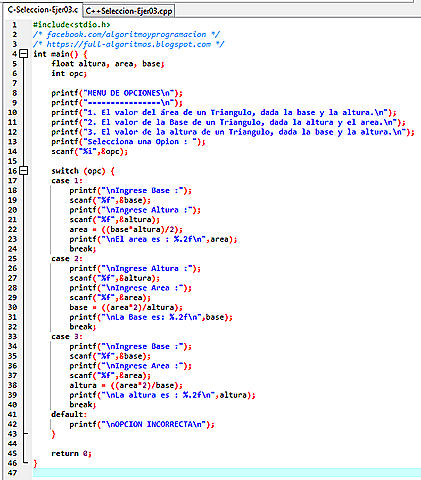Collapse the main function fold at line 4
Image resolution: width=421 pixels, height=480 pixels.
coord(24,54)
